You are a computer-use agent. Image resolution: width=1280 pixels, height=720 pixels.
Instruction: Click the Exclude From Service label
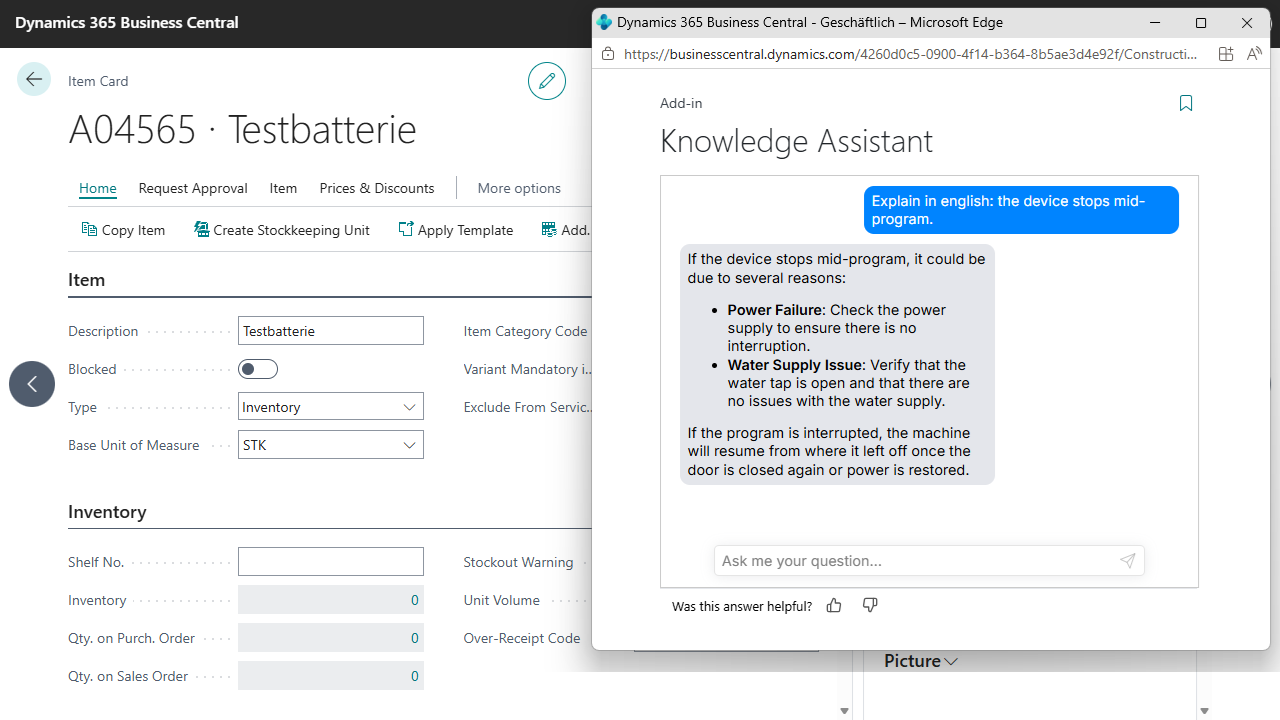527,407
